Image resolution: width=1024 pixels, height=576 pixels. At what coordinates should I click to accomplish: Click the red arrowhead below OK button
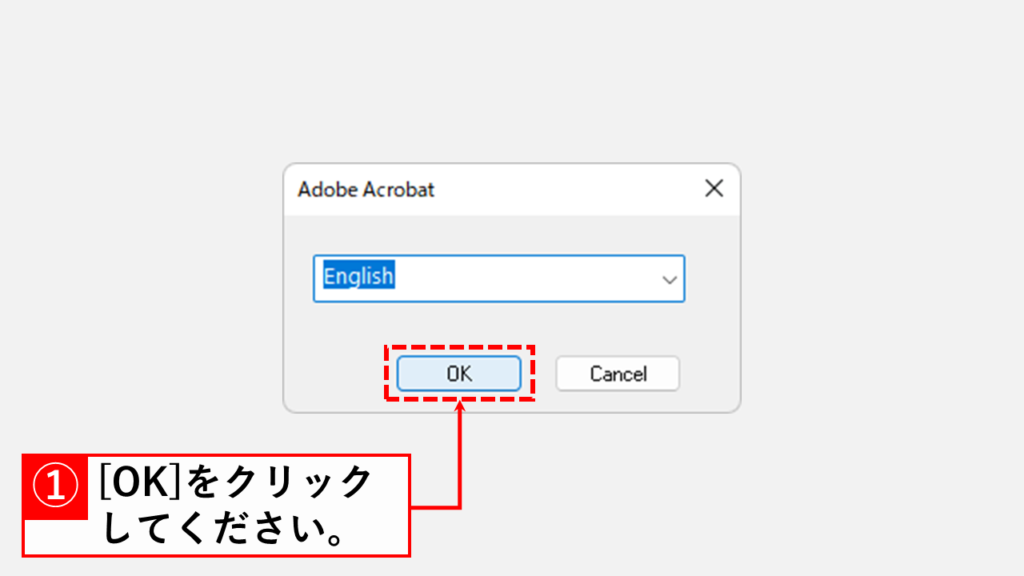tap(460, 407)
